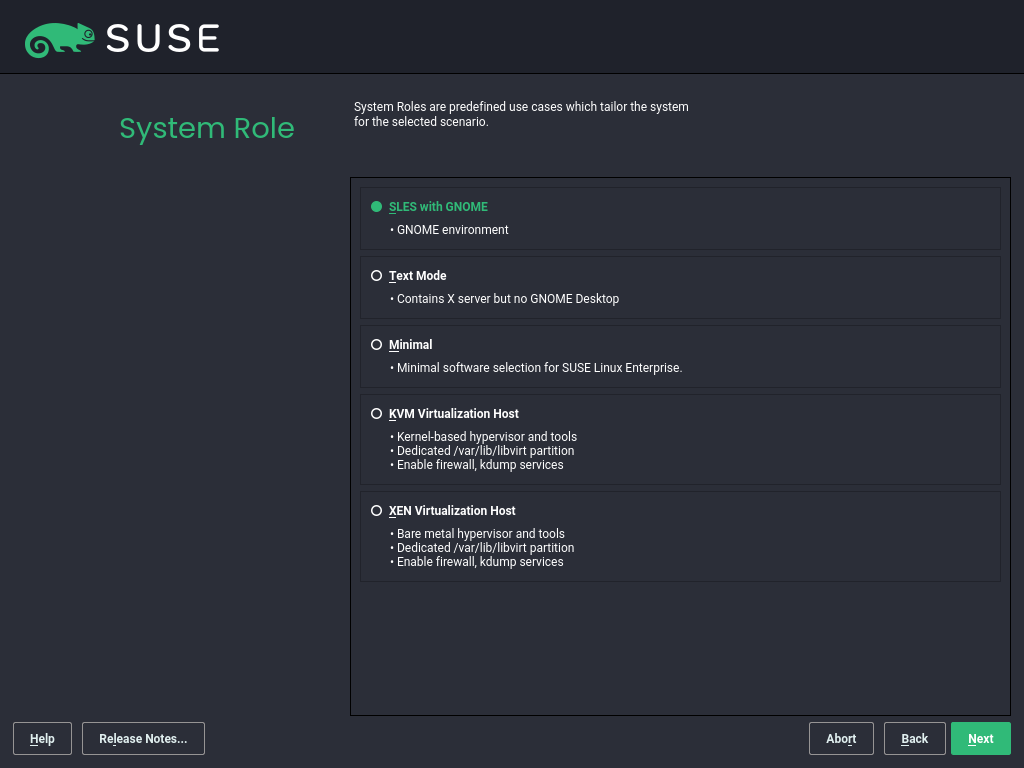Select XEN Virtualization Host radio button

[377, 511]
